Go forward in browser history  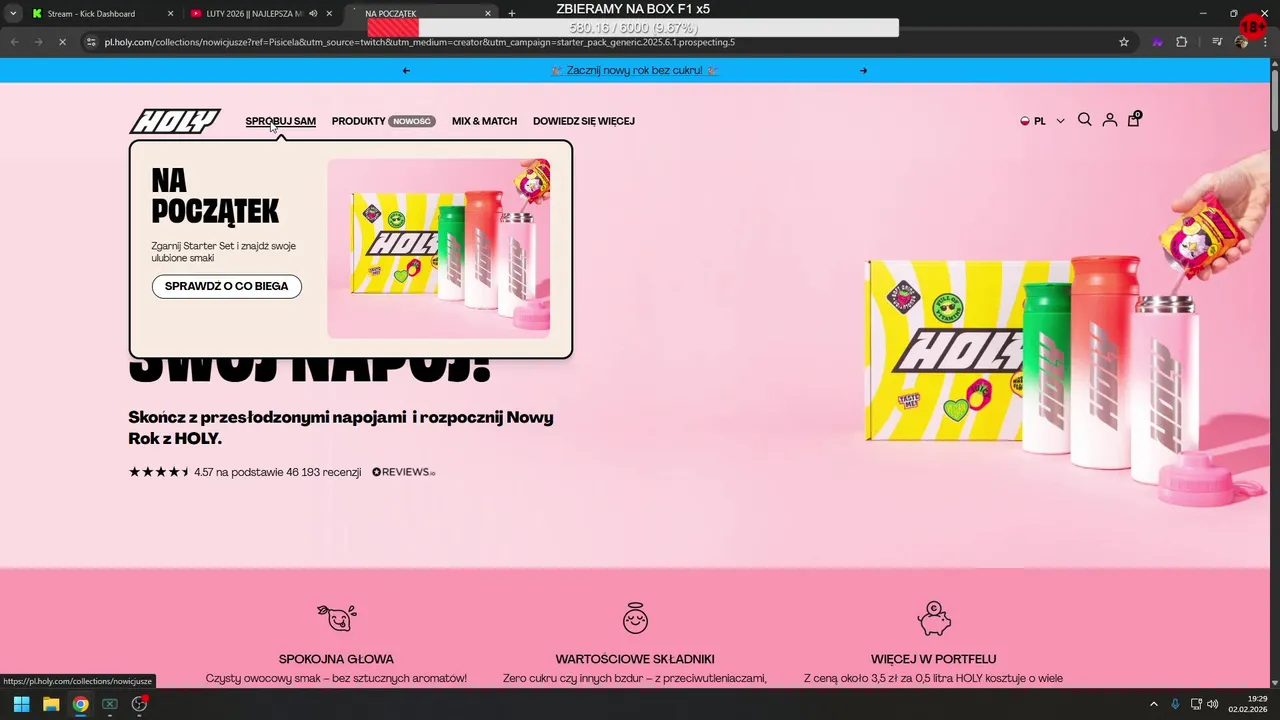(38, 42)
